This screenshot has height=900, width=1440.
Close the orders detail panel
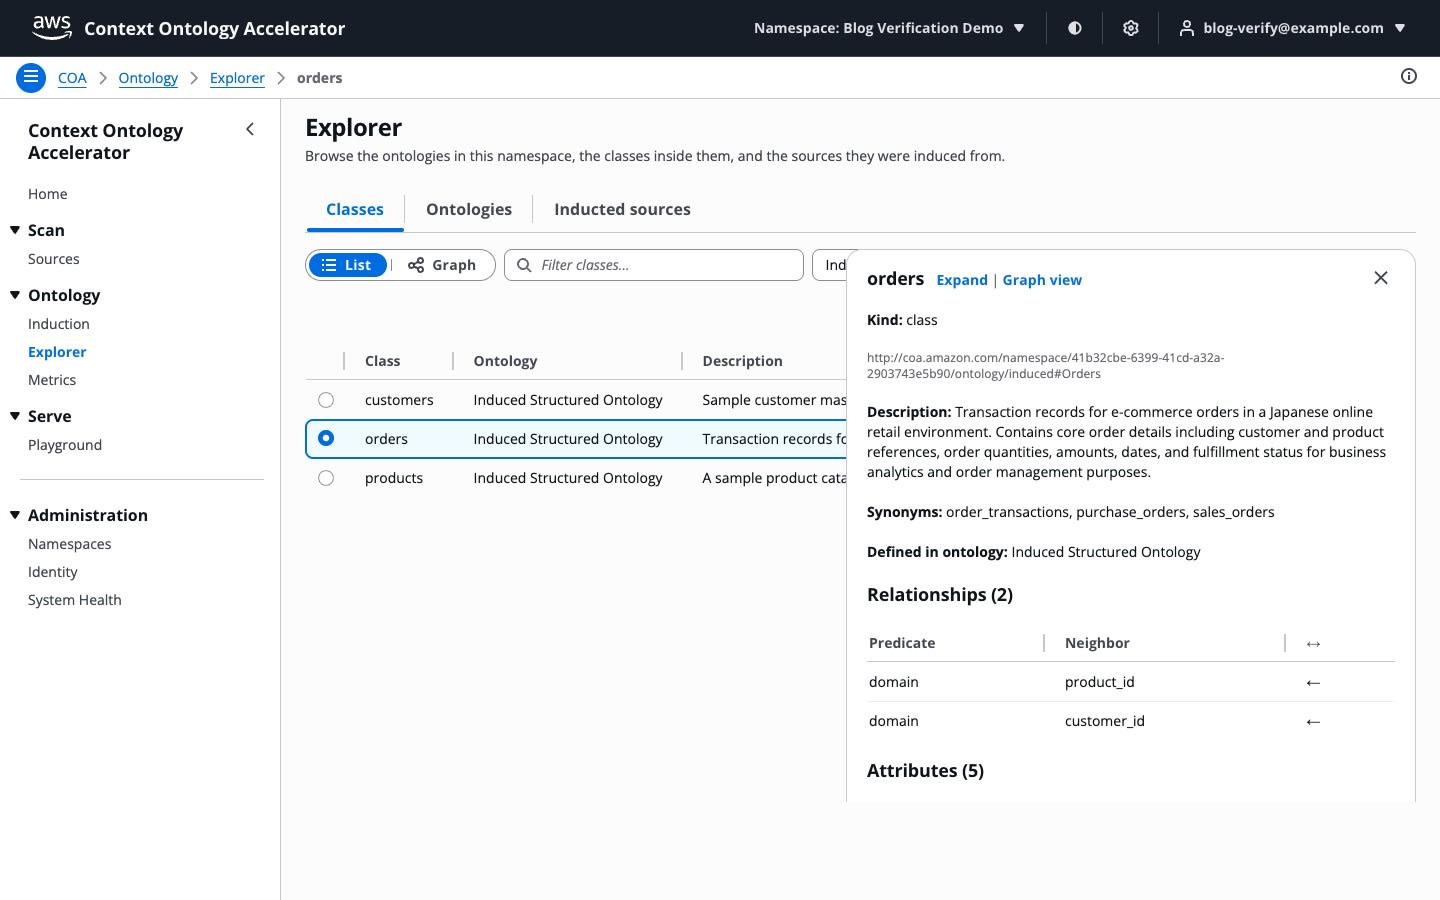tap(1381, 278)
